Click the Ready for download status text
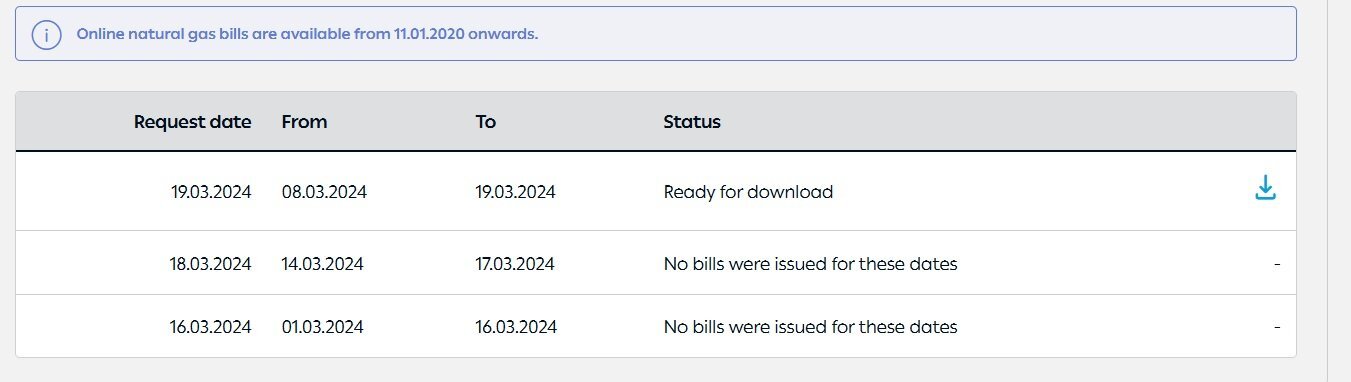The image size is (1351, 382). click(748, 192)
